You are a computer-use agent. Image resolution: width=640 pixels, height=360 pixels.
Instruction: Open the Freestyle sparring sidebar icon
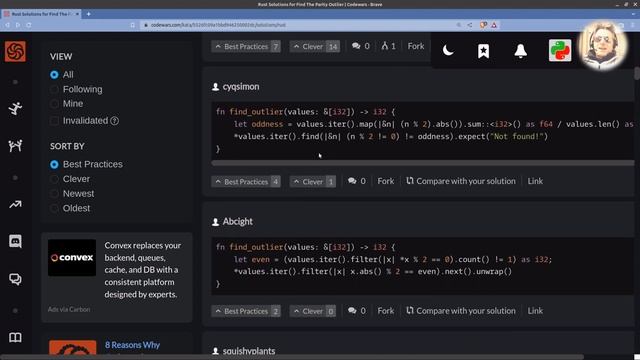[15, 146]
